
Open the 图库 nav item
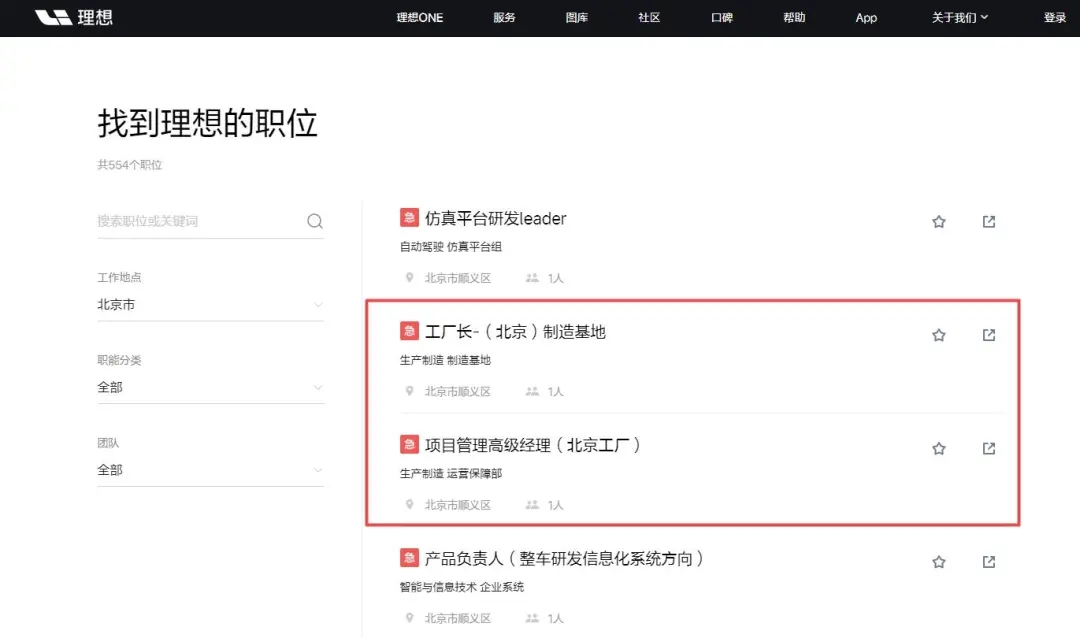(x=577, y=18)
